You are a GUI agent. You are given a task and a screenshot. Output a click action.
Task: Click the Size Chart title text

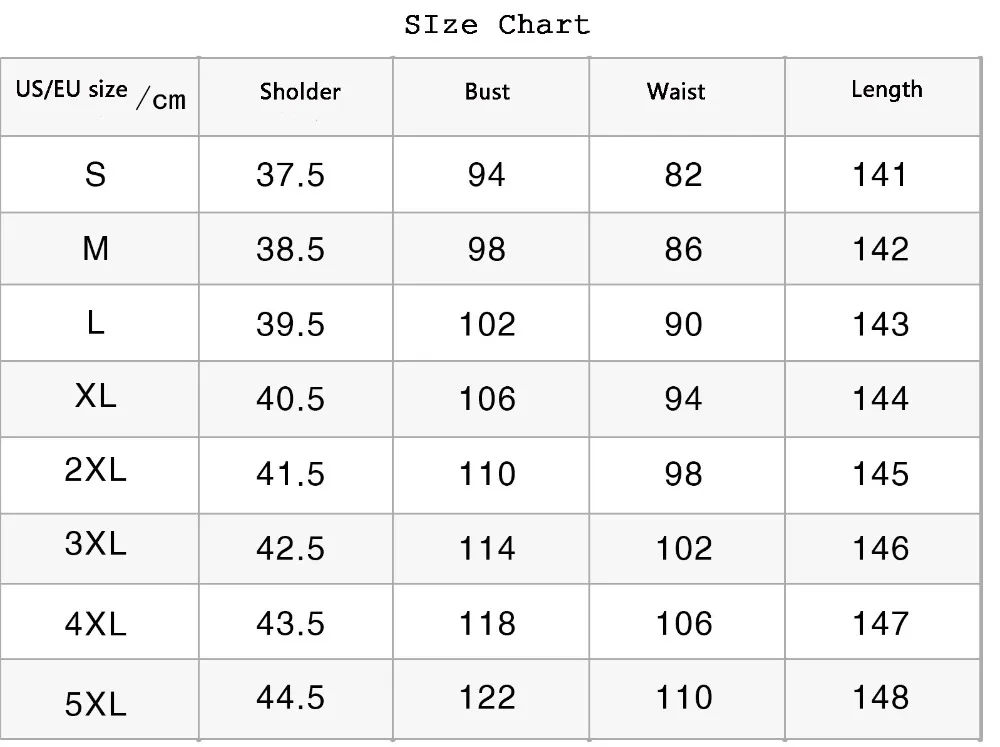(x=497, y=25)
